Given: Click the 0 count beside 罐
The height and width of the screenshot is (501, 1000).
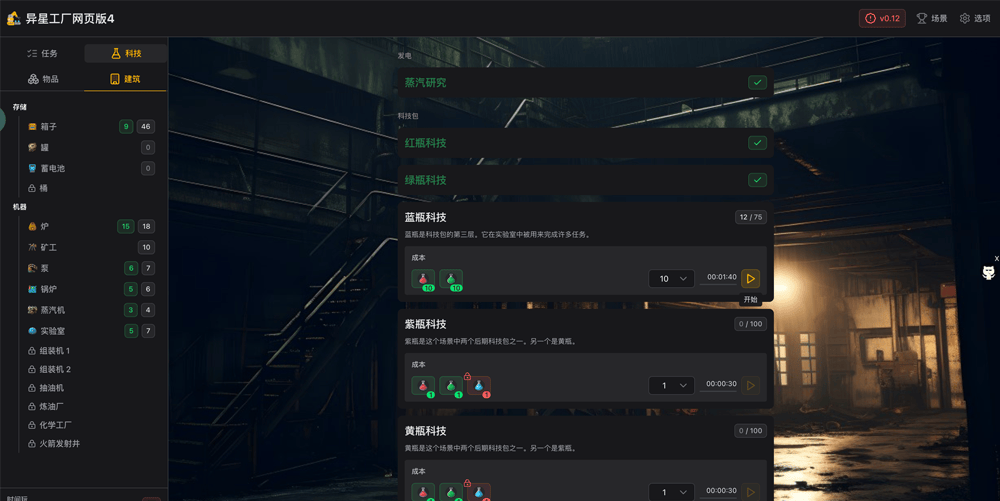Looking at the screenshot, I should tap(148, 147).
